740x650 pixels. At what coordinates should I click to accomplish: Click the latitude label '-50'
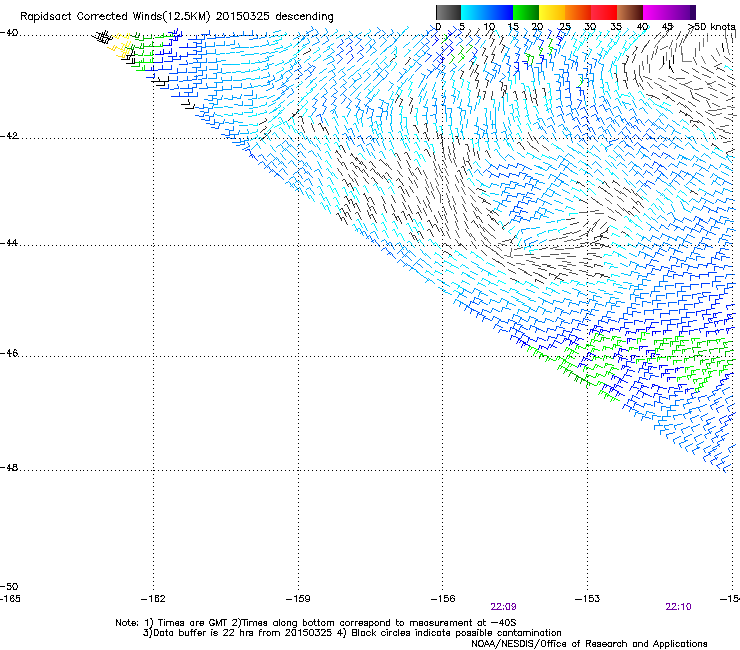9,587
